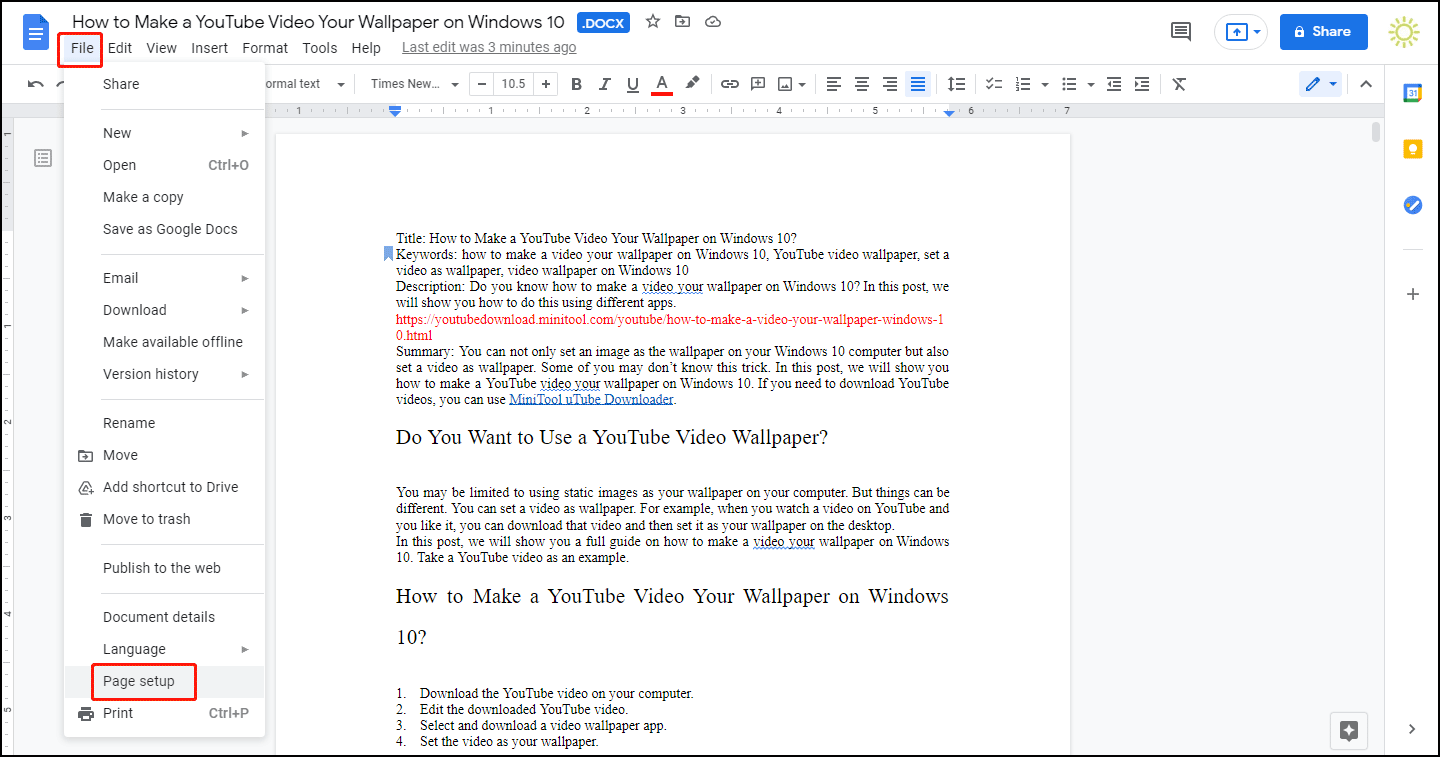
Task: Insert a link from toolbar
Action: point(730,84)
